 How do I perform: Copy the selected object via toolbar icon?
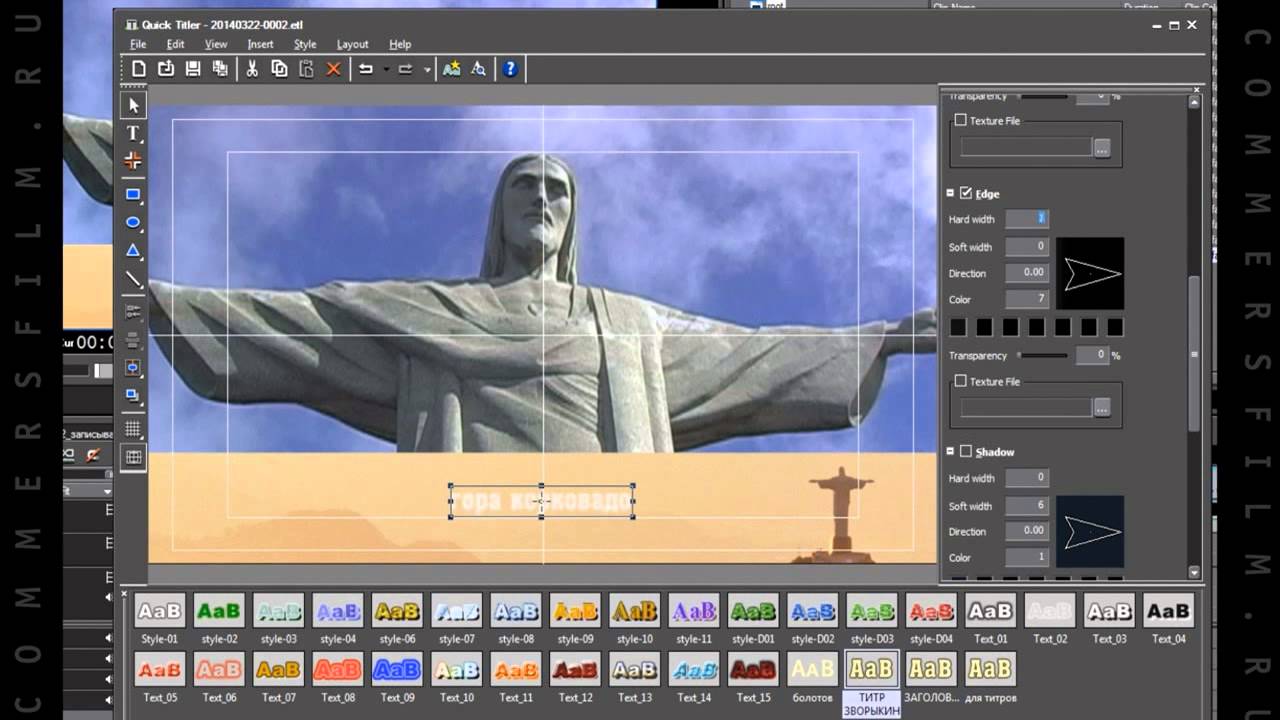click(279, 69)
